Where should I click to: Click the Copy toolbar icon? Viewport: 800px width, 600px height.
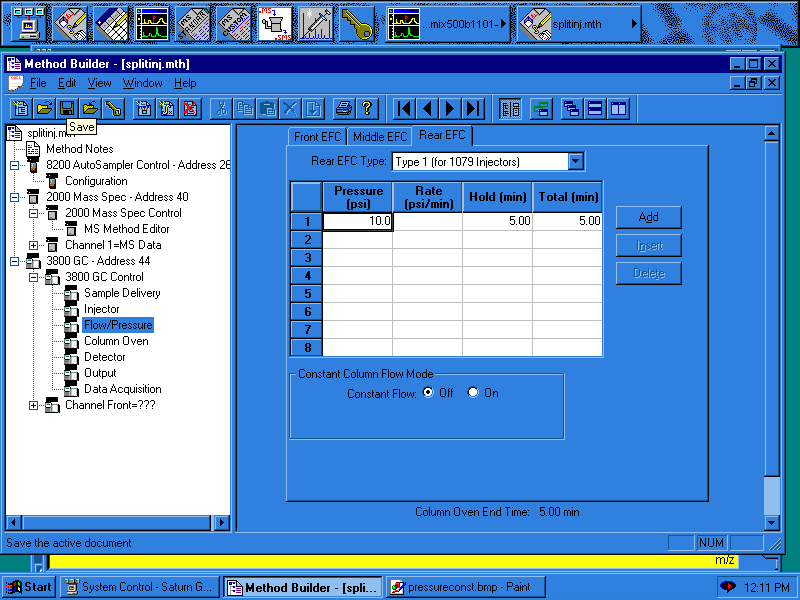pyautogui.click(x=244, y=109)
